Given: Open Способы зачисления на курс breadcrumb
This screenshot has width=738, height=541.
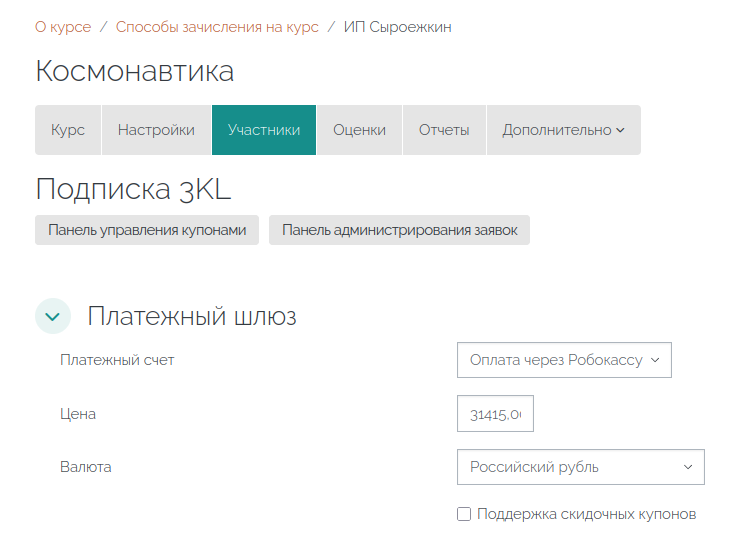Looking at the screenshot, I should pos(217,27).
